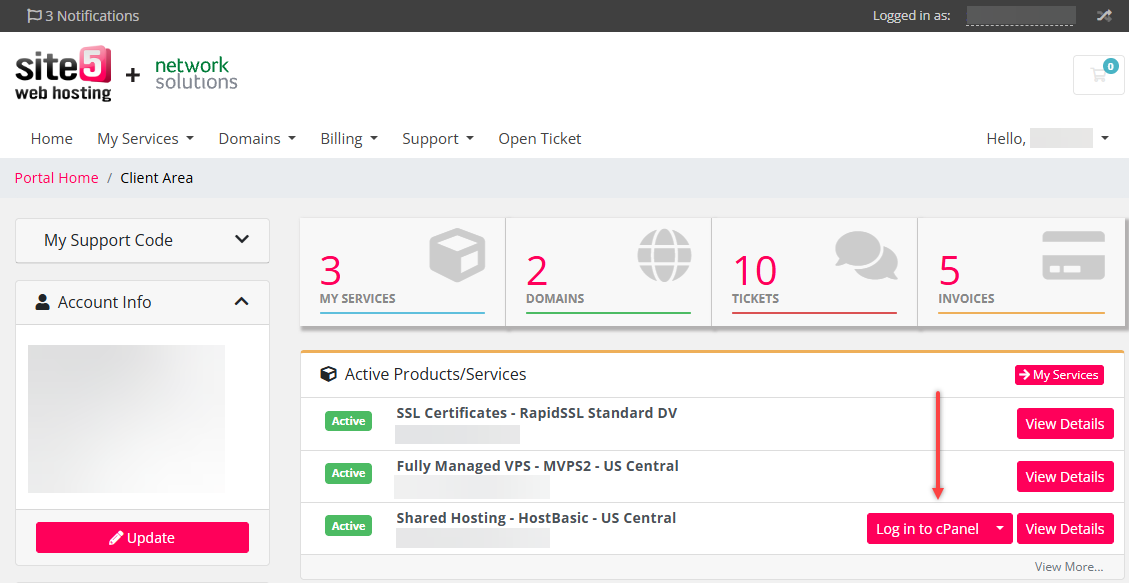This screenshot has height=583, width=1129.
Task: Click the cube icon beside Active Products/Services
Action: [328, 374]
